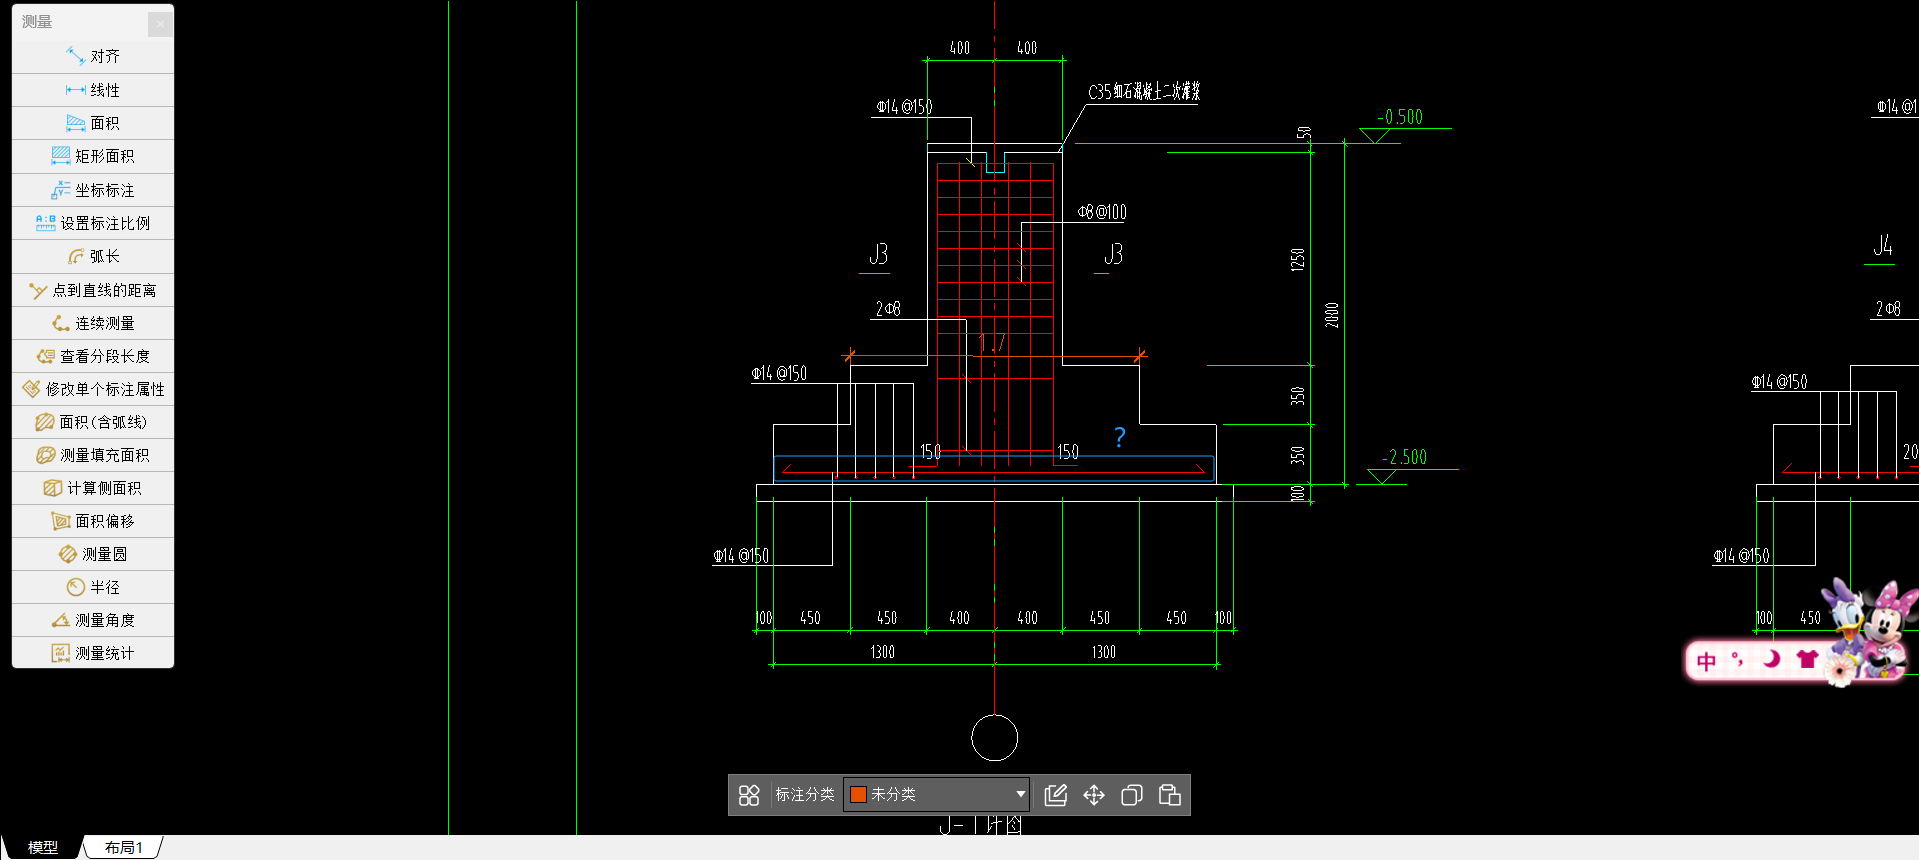This screenshot has height=860, width=1919.
Task: Switch to the 布局1 layout tab
Action: (124, 847)
